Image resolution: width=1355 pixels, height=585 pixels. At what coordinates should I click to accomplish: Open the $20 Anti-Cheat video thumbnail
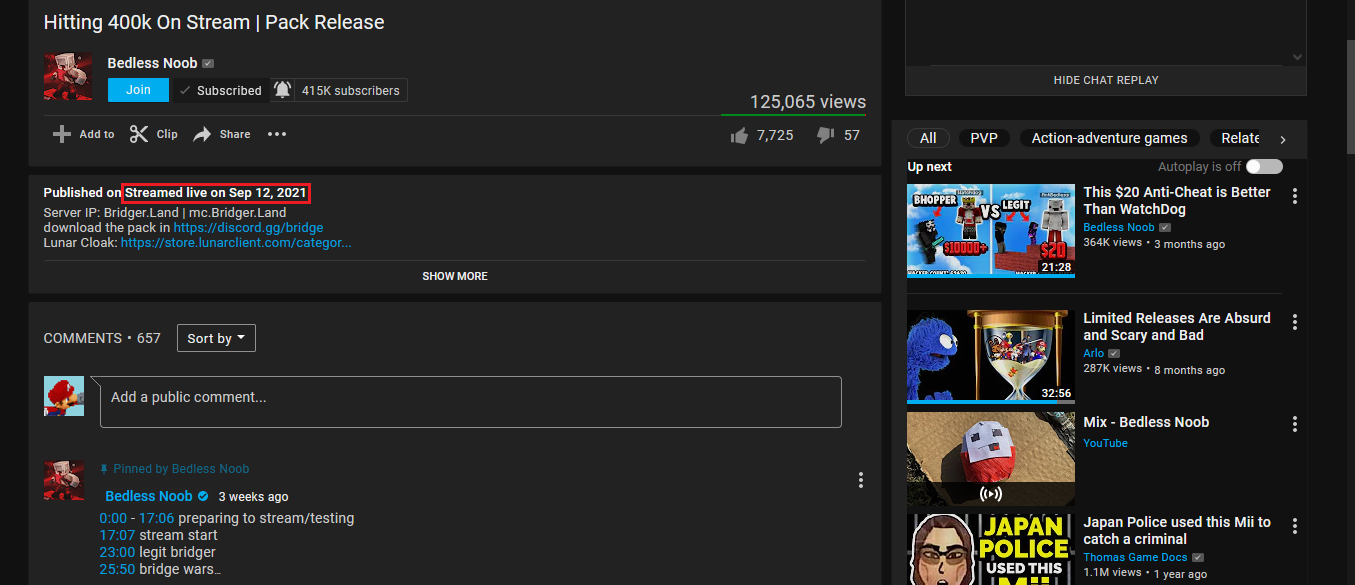(990, 230)
